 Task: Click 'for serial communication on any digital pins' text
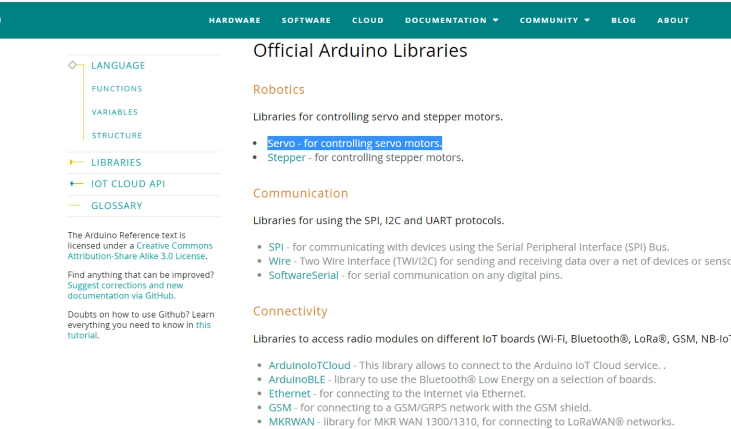click(455, 275)
